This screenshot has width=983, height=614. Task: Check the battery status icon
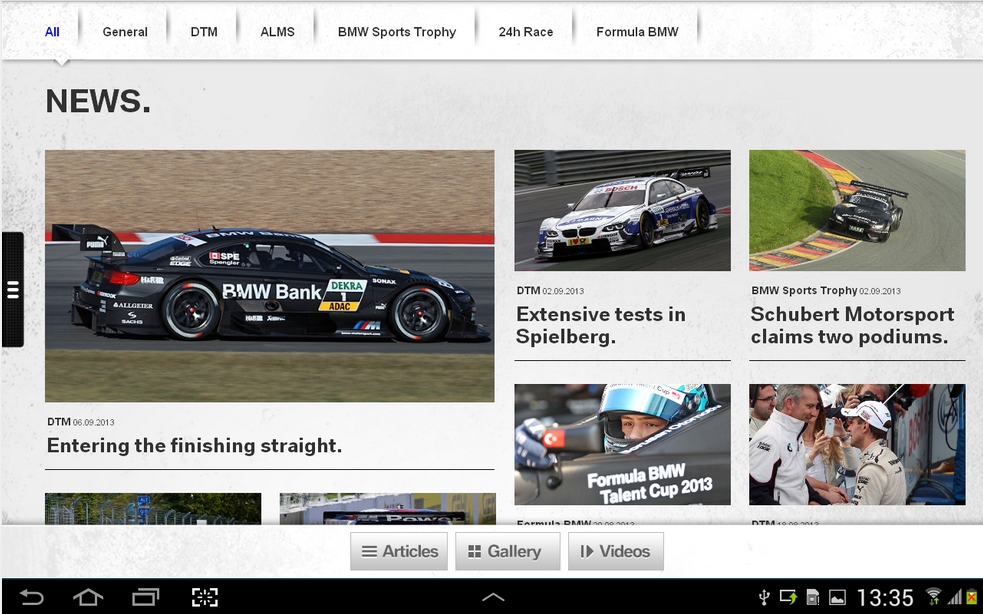[x=970, y=597]
